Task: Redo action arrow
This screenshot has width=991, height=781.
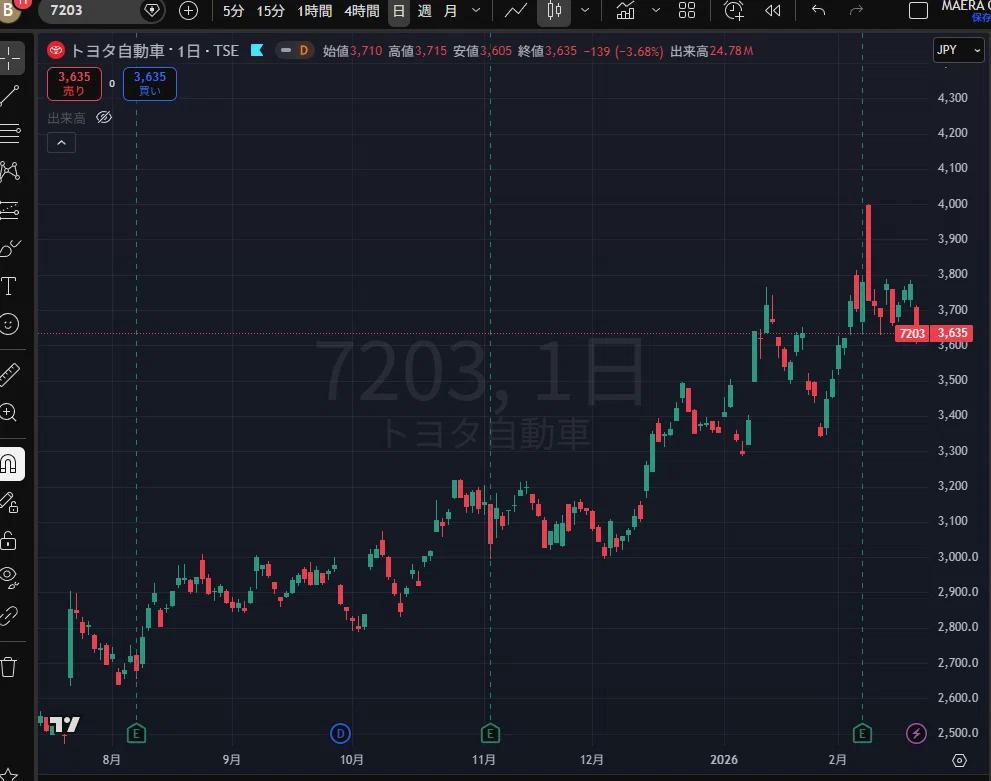Action: point(856,11)
